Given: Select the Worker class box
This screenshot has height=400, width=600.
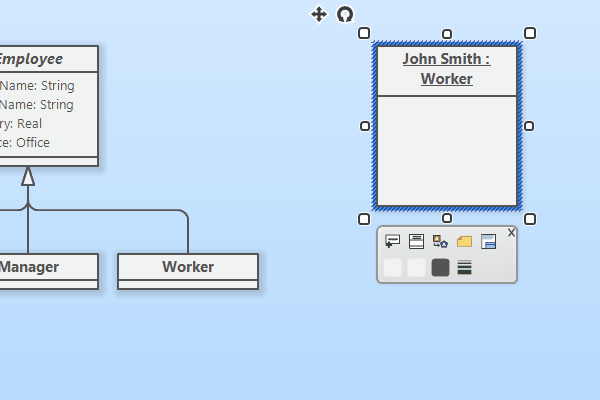Looking at the screenshot, I should click(188, 271).
